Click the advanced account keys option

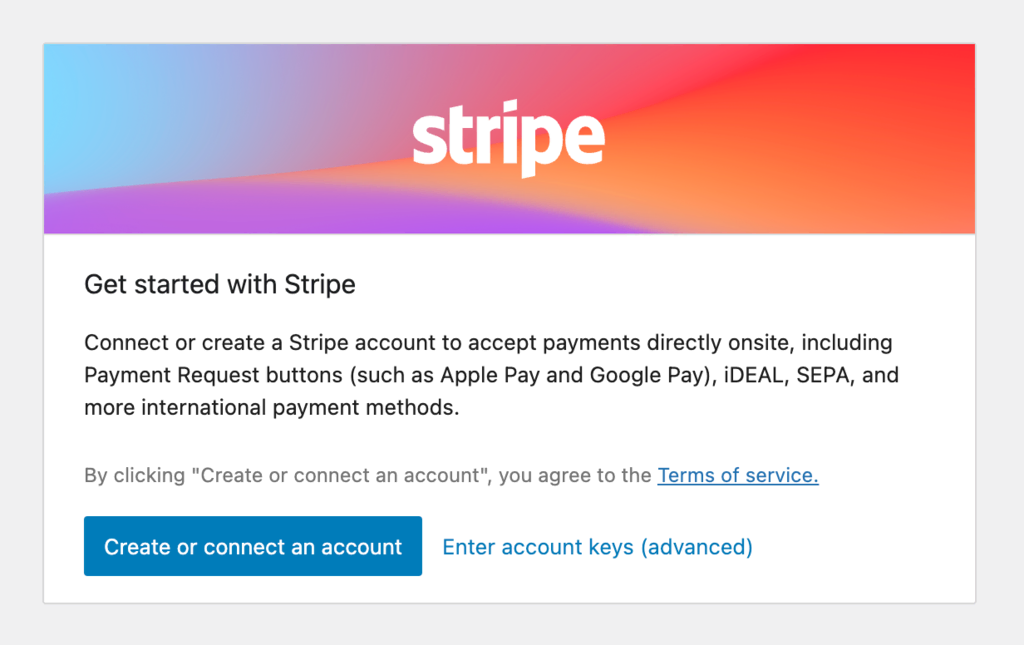[596, 546]
